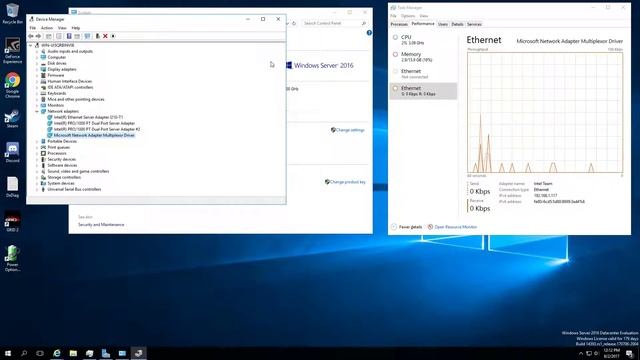
Task: Open Internet Explorer from the taskbar
Action: (x=57, y=353)
